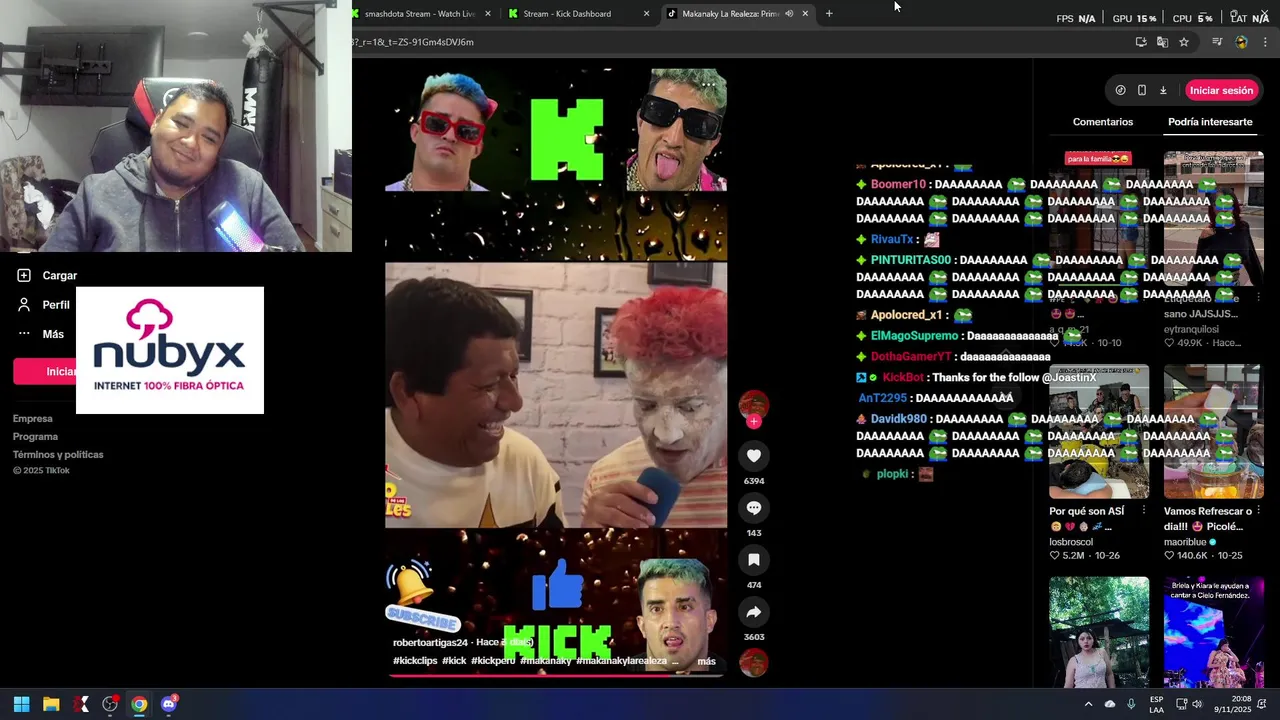Open the losbroscol creator link

(1071, 542)
